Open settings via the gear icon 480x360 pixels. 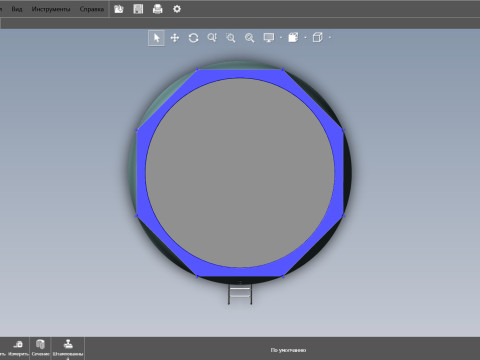coord(177,9)
